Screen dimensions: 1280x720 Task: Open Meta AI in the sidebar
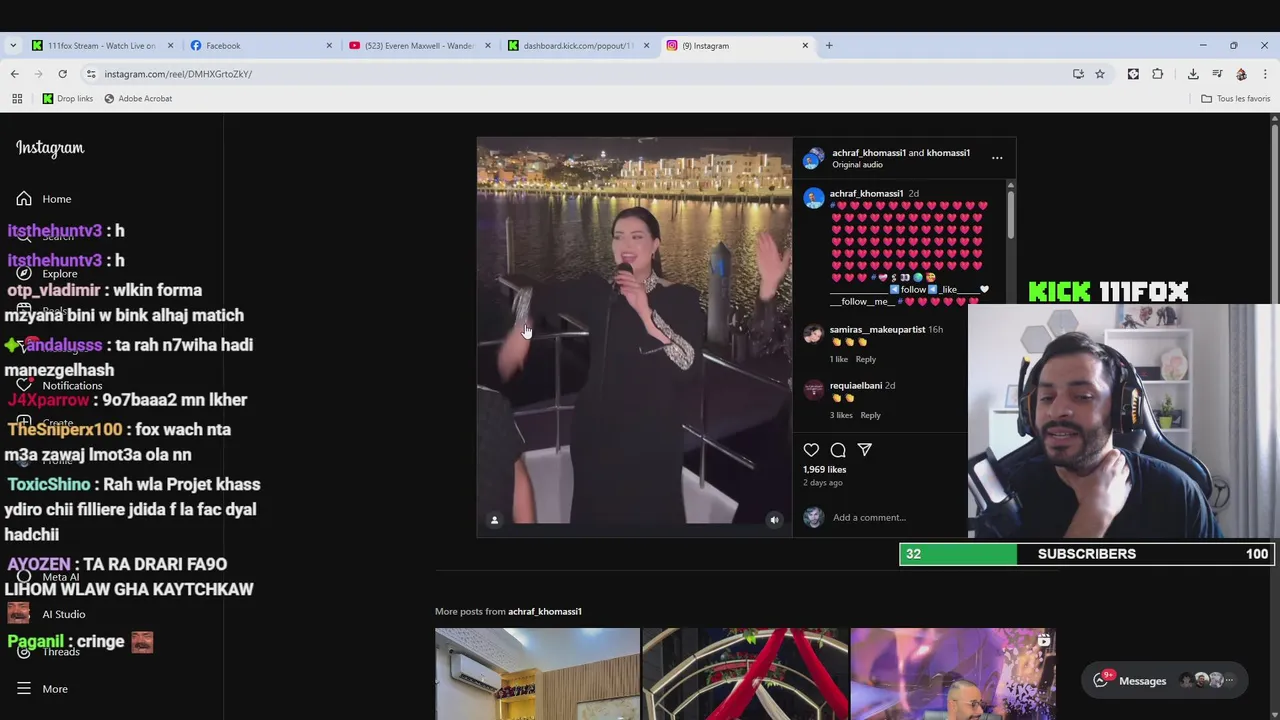point(48,577)
